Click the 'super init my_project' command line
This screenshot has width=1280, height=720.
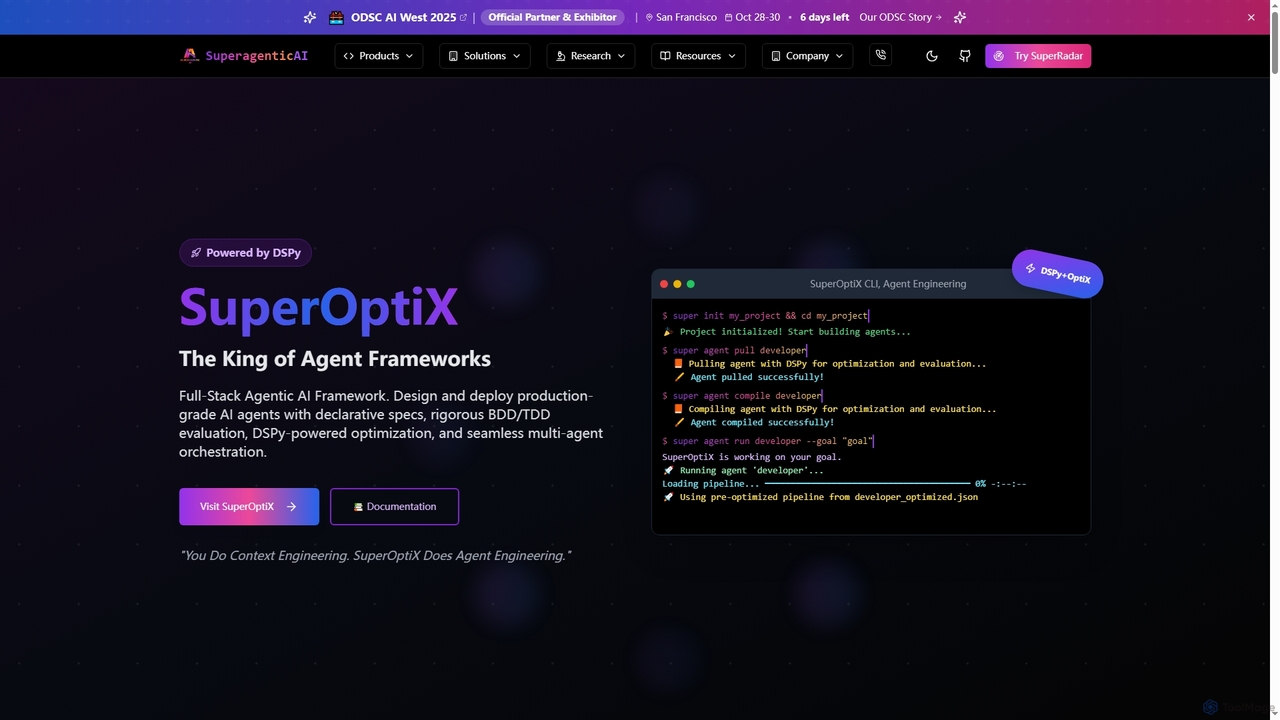(765, 316)
